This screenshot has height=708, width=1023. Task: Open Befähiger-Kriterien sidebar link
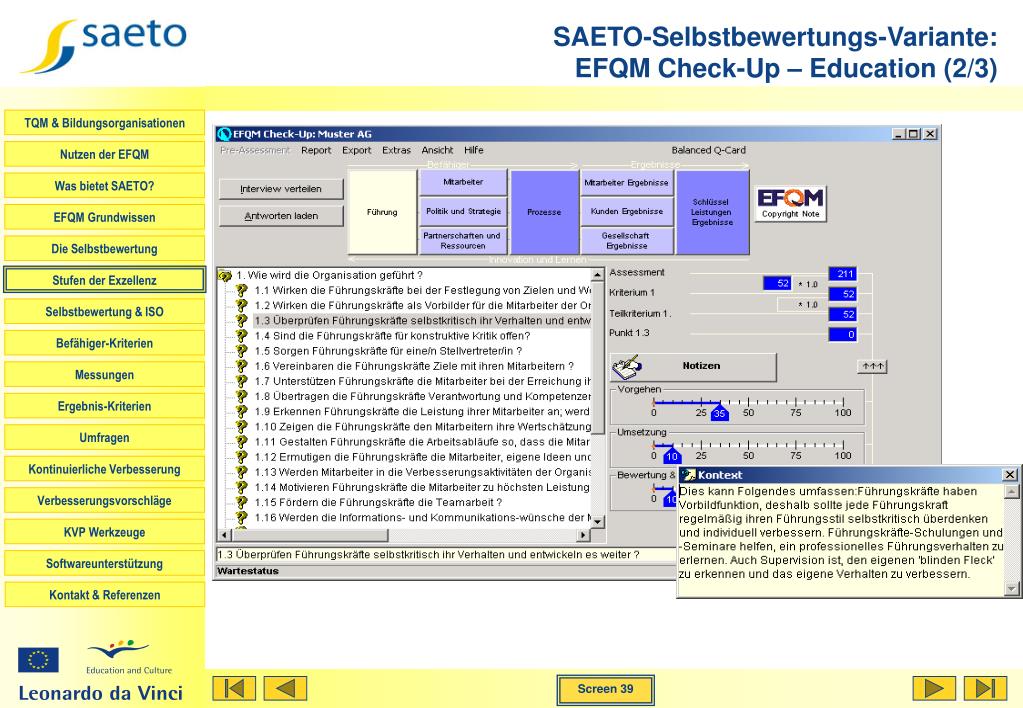tap(104, 343)
